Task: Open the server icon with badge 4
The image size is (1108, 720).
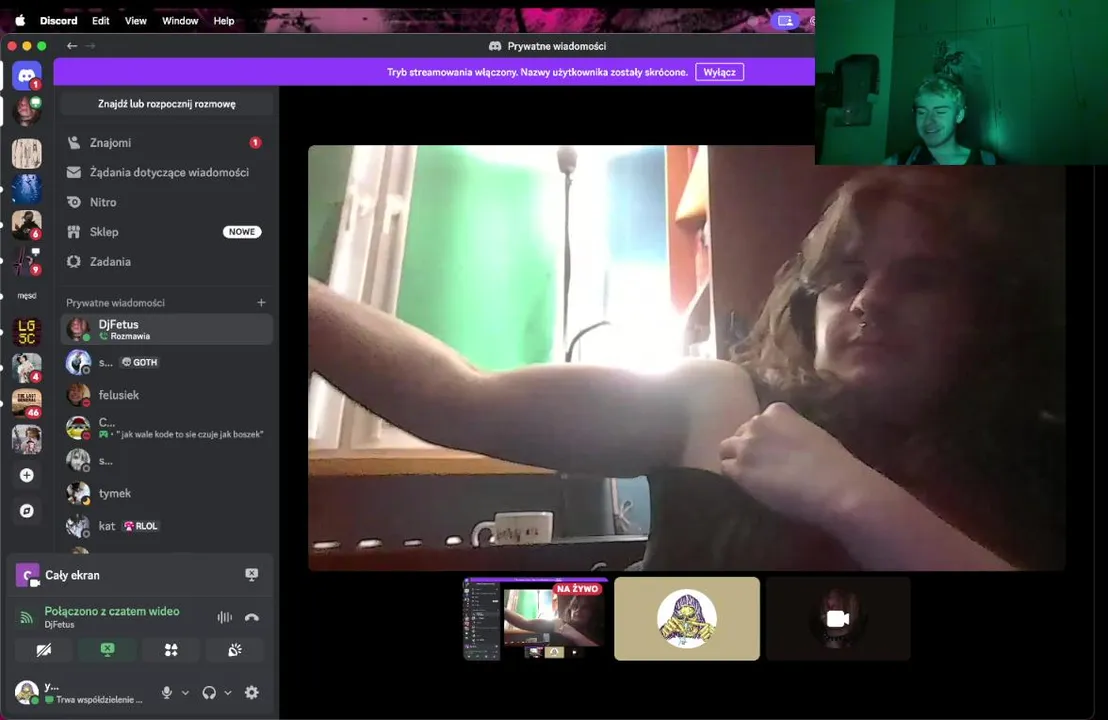Action: click(27, 367)
